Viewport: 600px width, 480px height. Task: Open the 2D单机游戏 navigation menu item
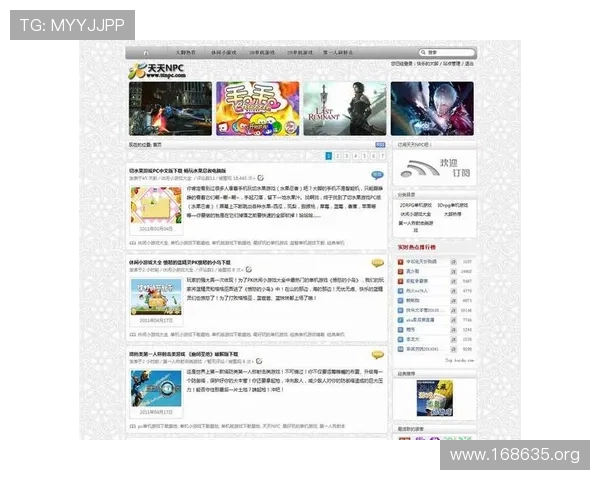[x=300, y=52]
